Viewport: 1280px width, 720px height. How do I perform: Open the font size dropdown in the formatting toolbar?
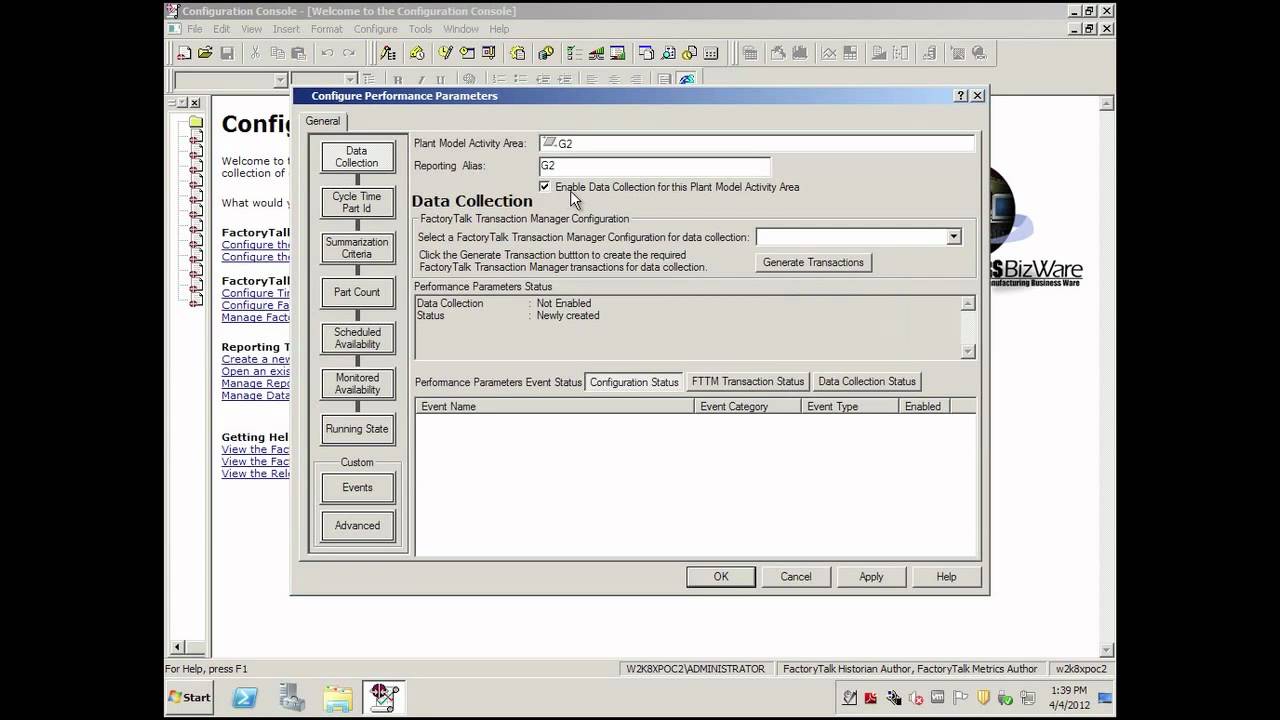point(350,80)
